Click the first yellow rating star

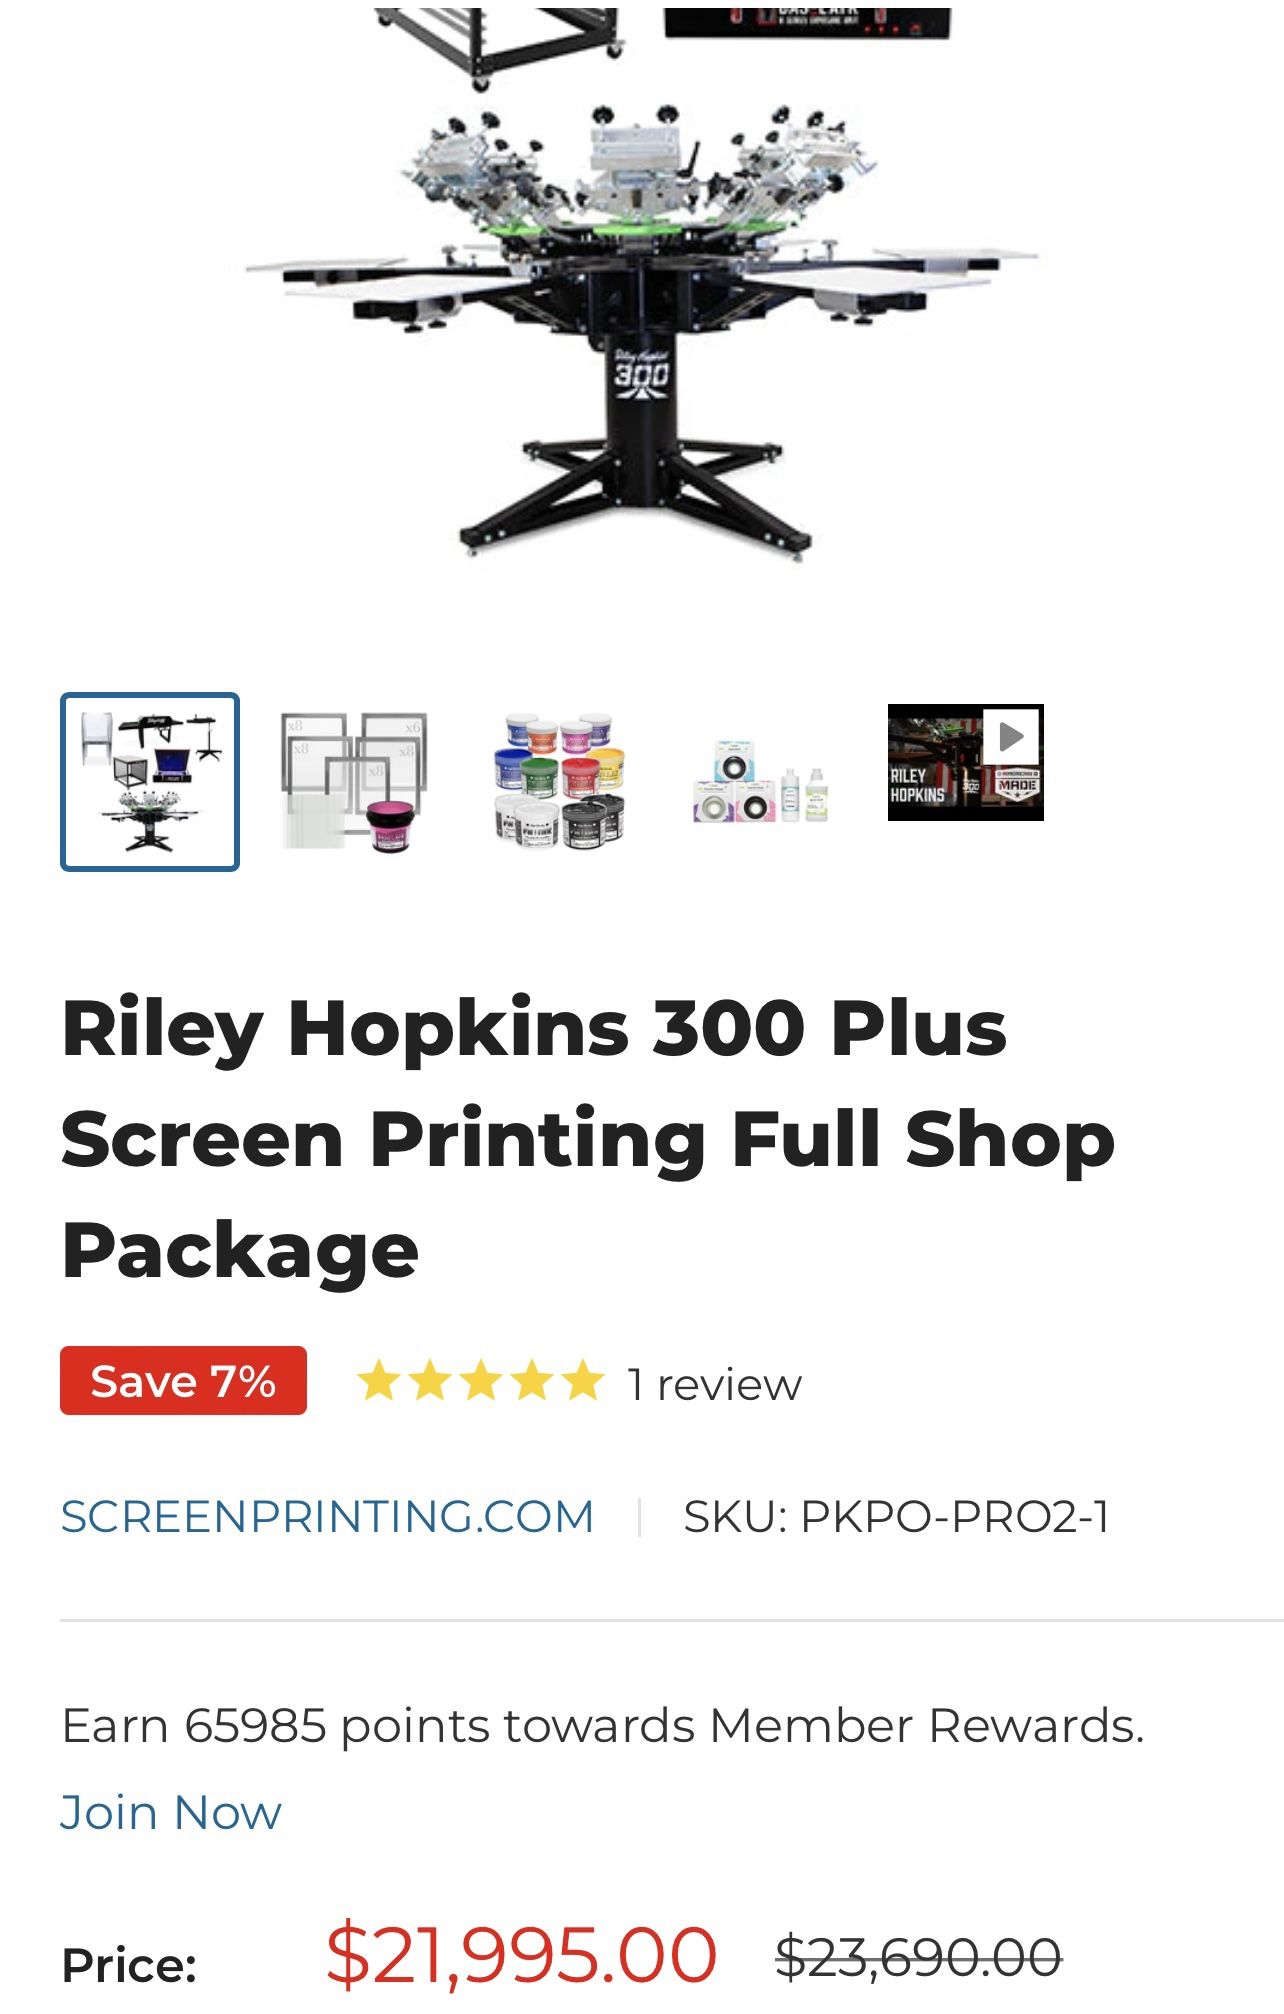tap(379, 1382)
